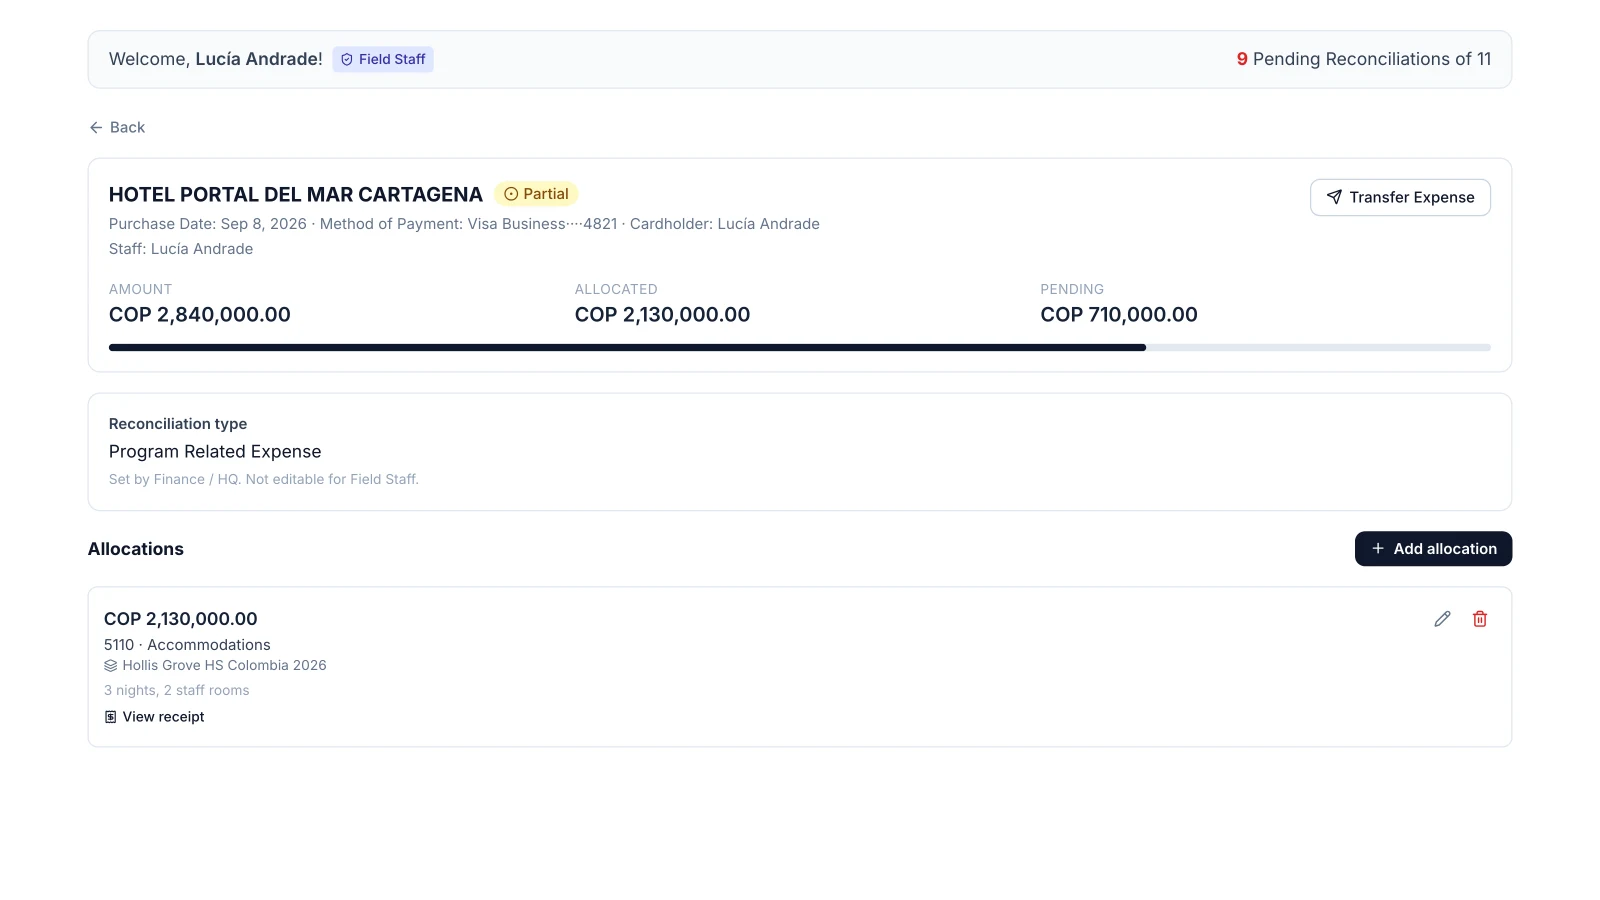The height and width of the screenshot is (900, 1600).
Task: Click the Partial status badge
Action: point(536,194)
